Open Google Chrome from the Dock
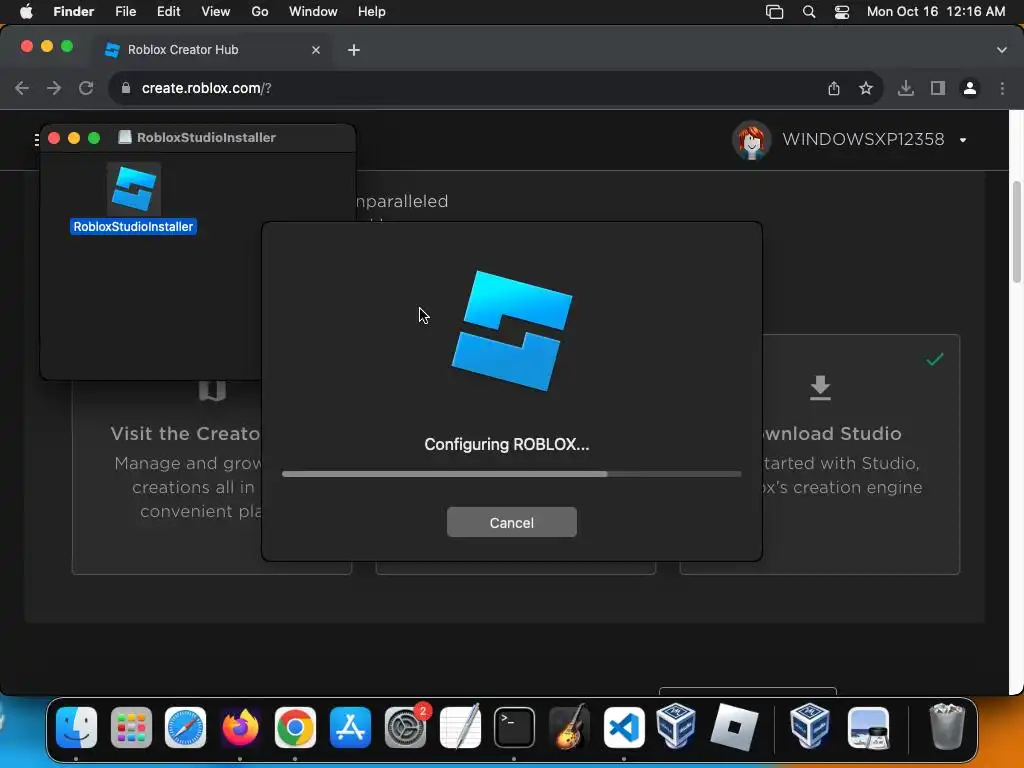Viewport: 1024px width, 768px height. 295,727
